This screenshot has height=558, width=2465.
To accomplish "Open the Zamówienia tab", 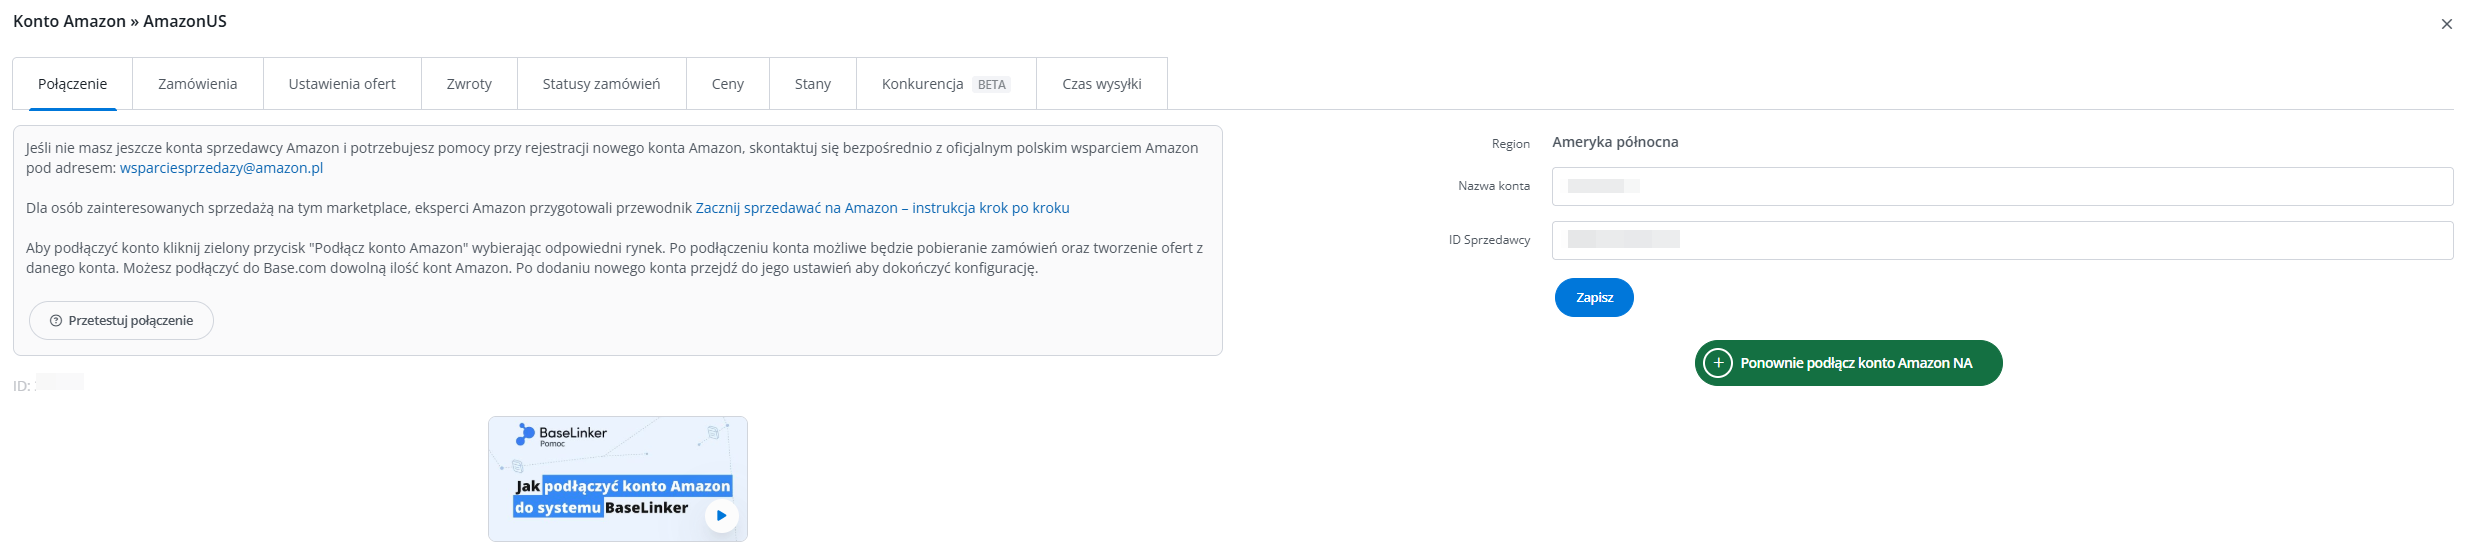I will [x=197, y=84].
